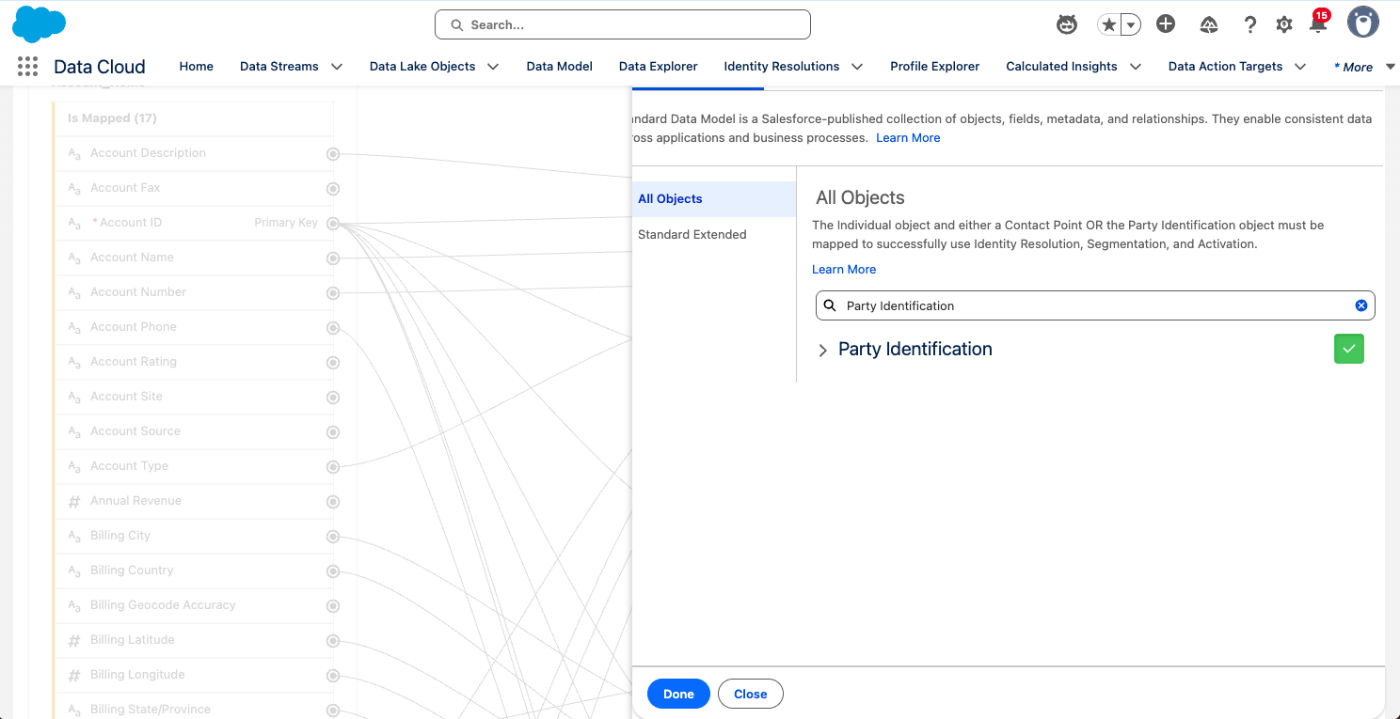Expand the Data Lake Objects dropdown chevron
This screenshot has width=1400, height=719.
click(x=493, y=66)
